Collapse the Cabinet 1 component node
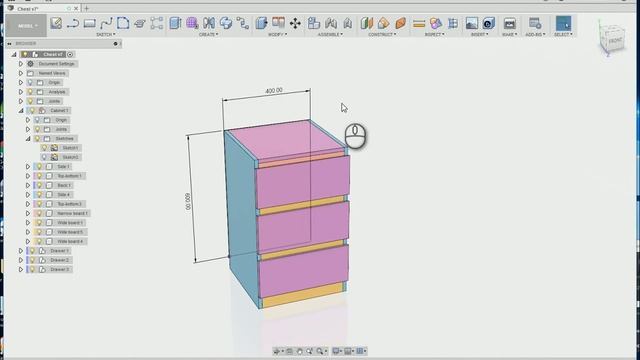 click(21, 111)
